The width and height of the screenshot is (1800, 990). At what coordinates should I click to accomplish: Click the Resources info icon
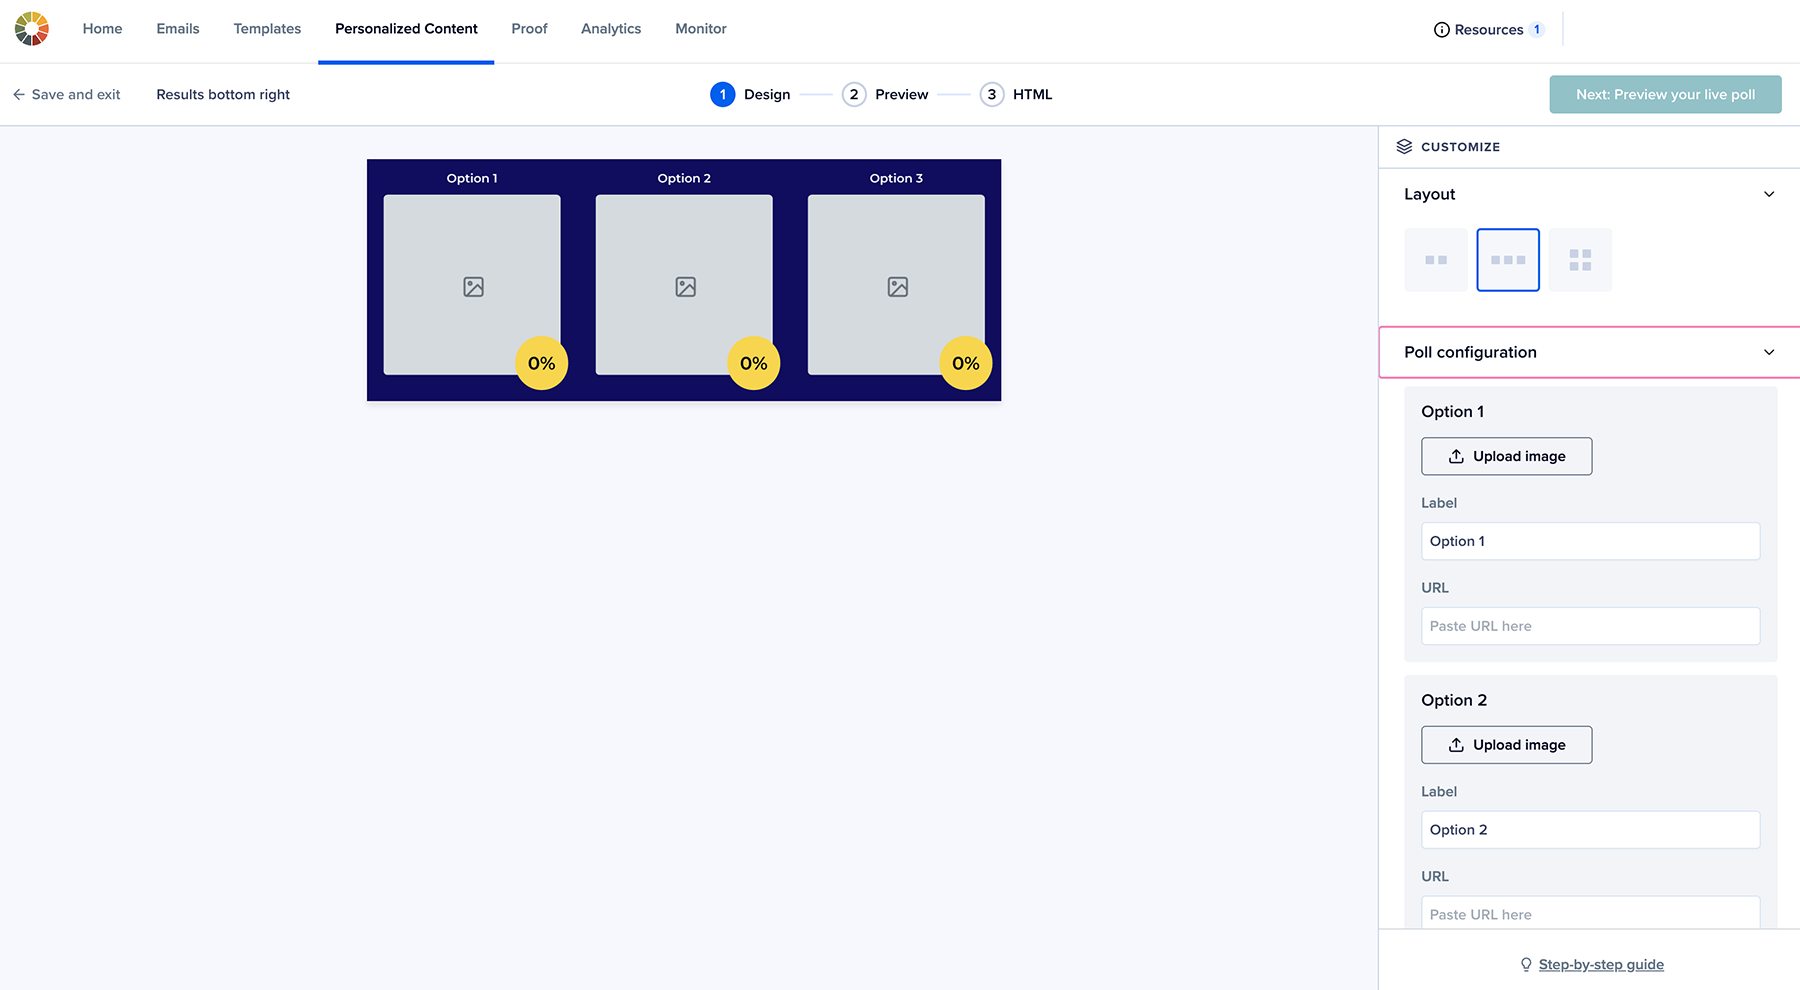click(1441, 30)
